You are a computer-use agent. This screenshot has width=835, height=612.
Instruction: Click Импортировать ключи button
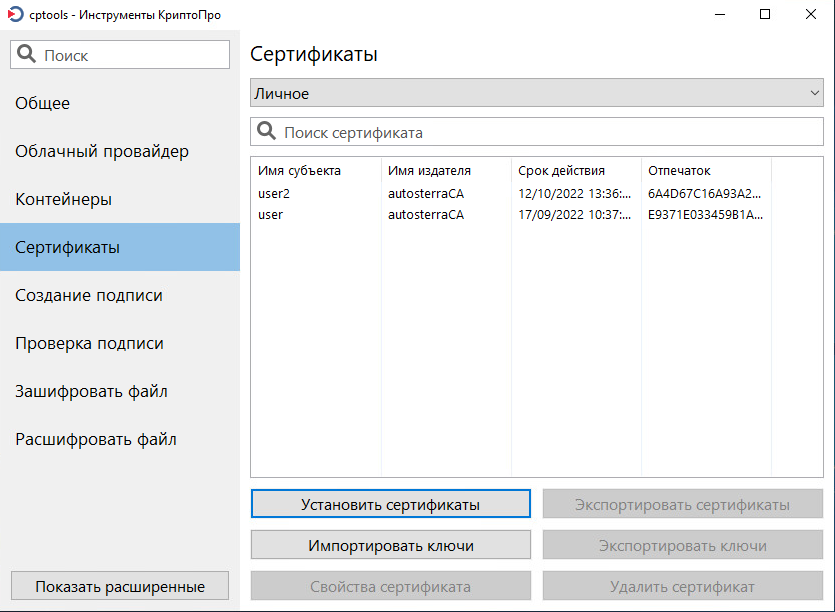(x=390, y=545)
